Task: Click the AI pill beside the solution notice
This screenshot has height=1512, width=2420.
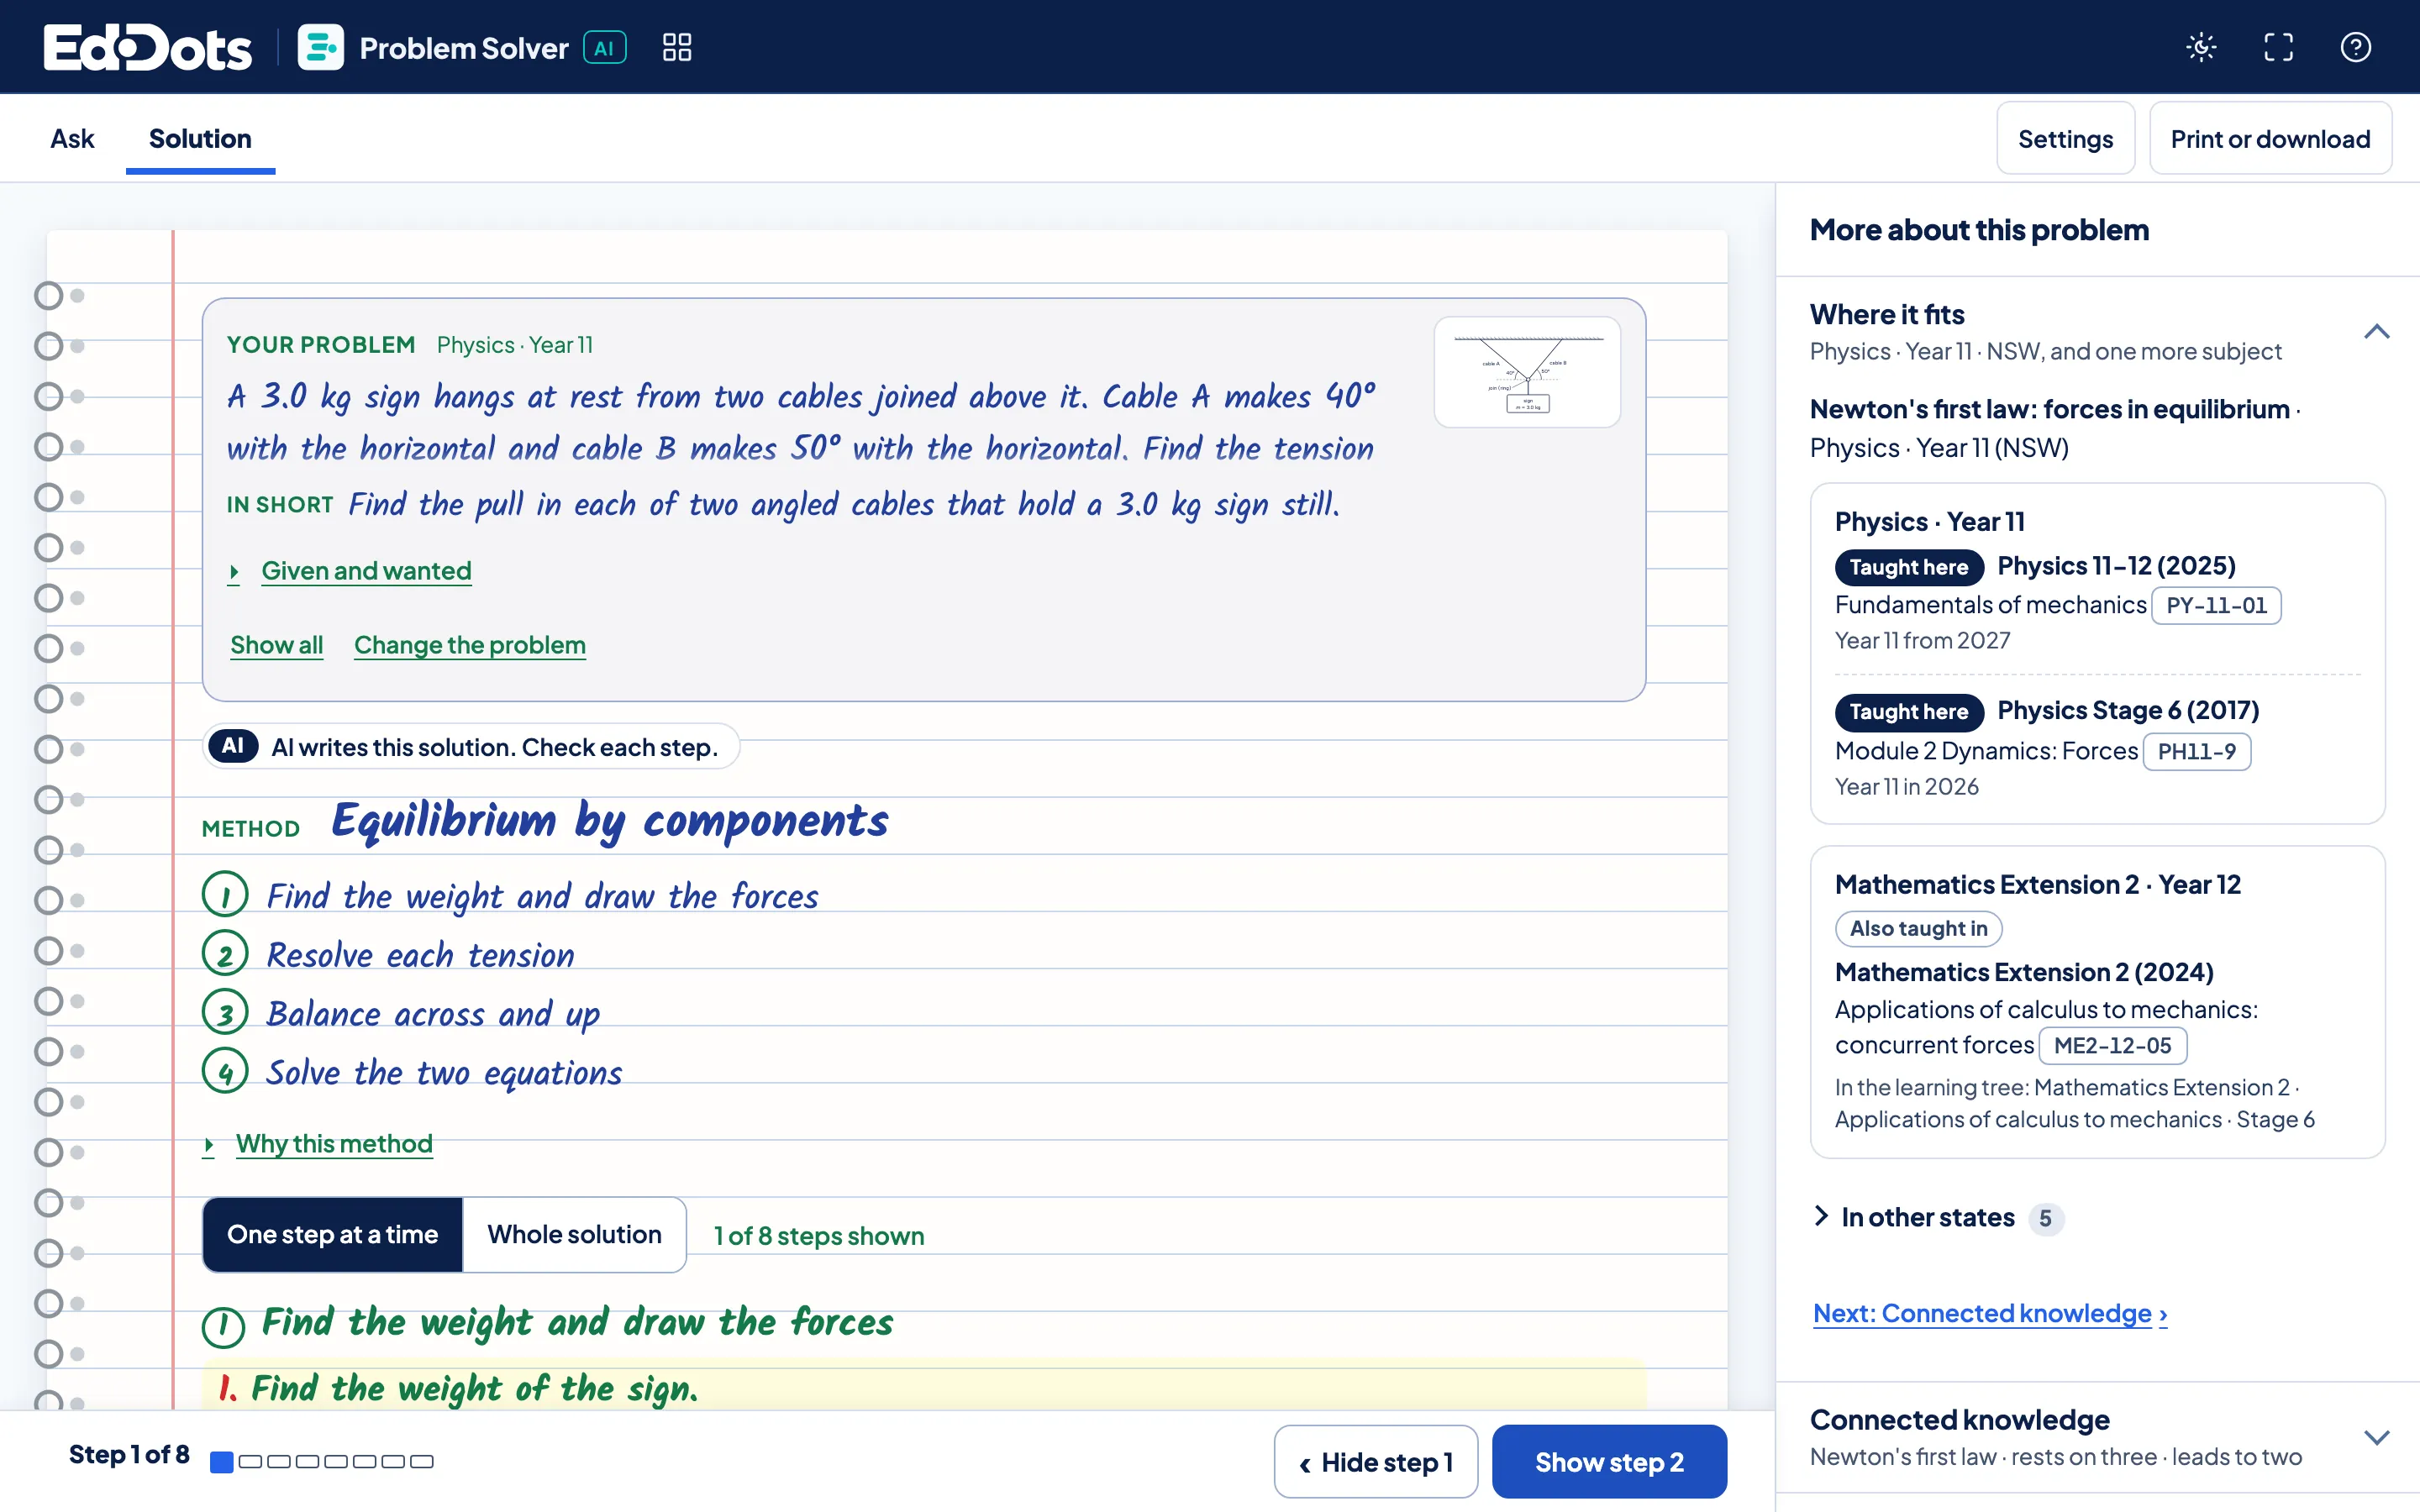Action: tap(233, 746)
